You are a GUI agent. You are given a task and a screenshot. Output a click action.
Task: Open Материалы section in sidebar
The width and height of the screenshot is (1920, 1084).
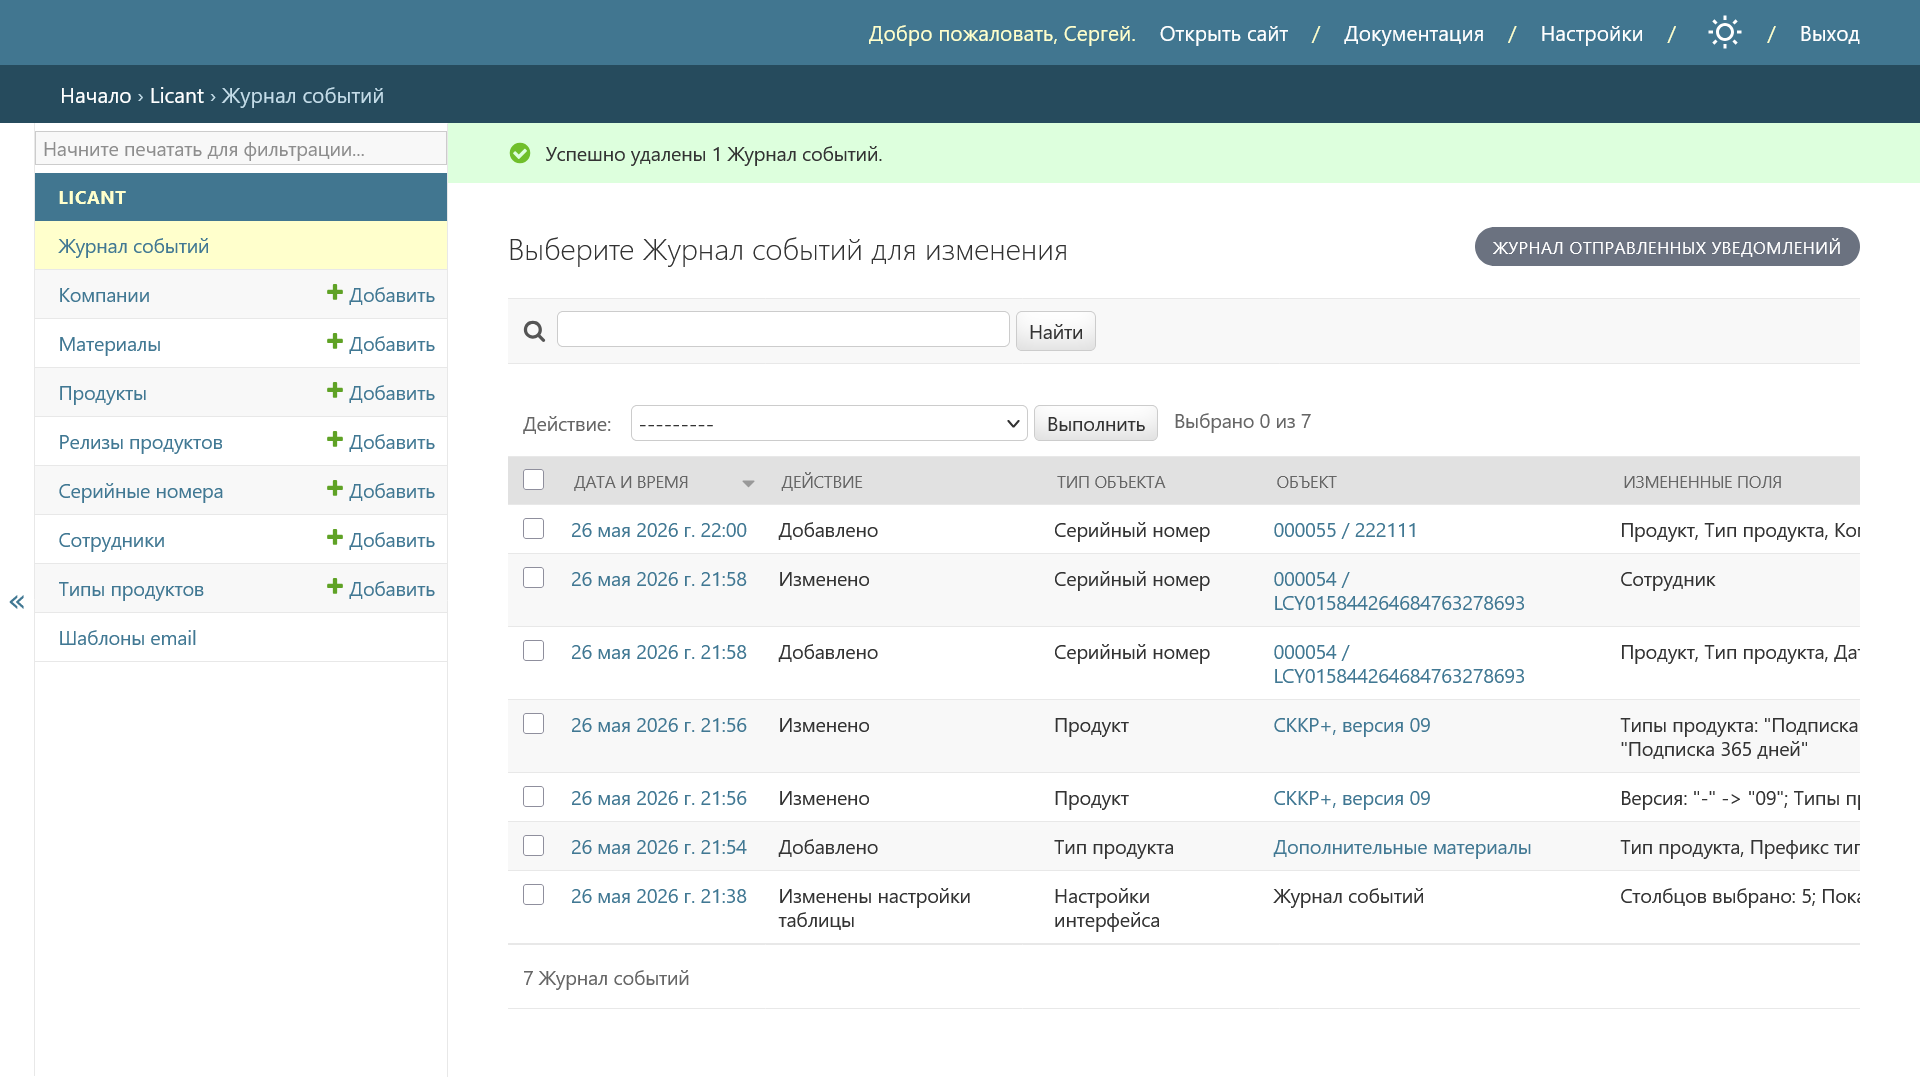(109, 344)
